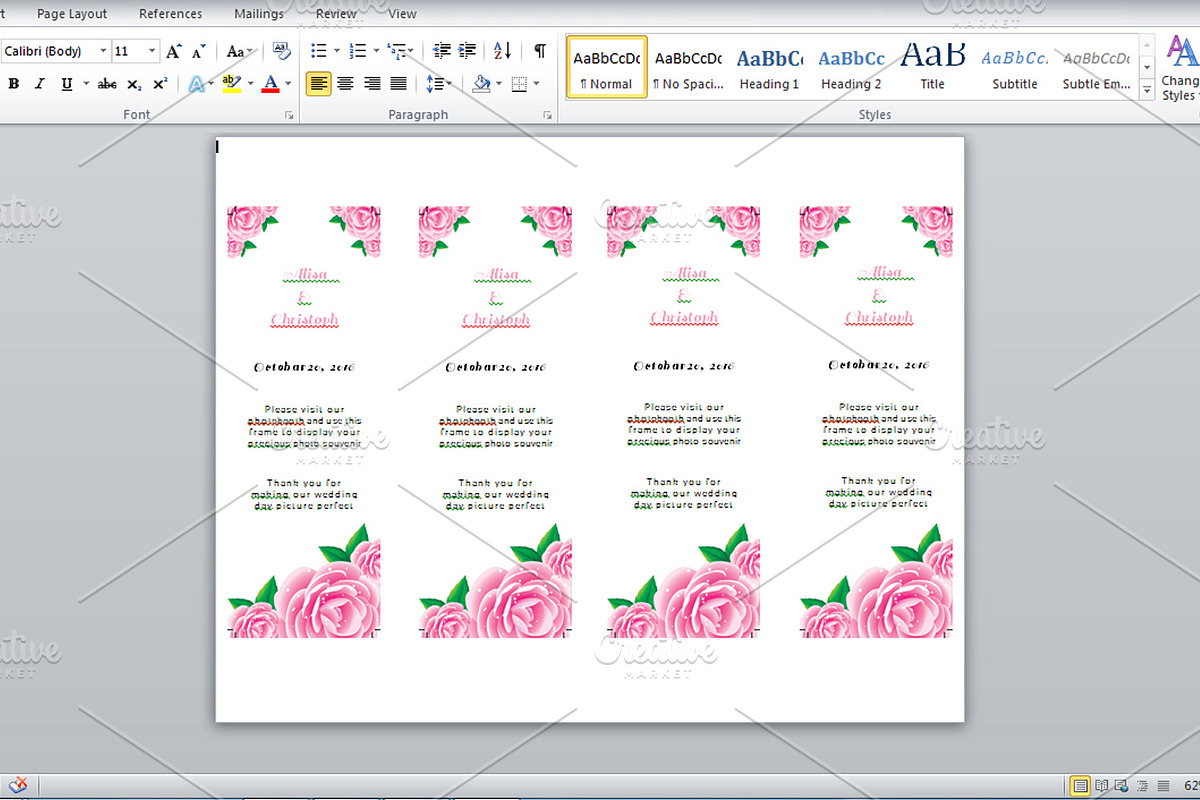Open the Mailings tab
Screen dimensions: 1200x800
click(x=259, y=14)
